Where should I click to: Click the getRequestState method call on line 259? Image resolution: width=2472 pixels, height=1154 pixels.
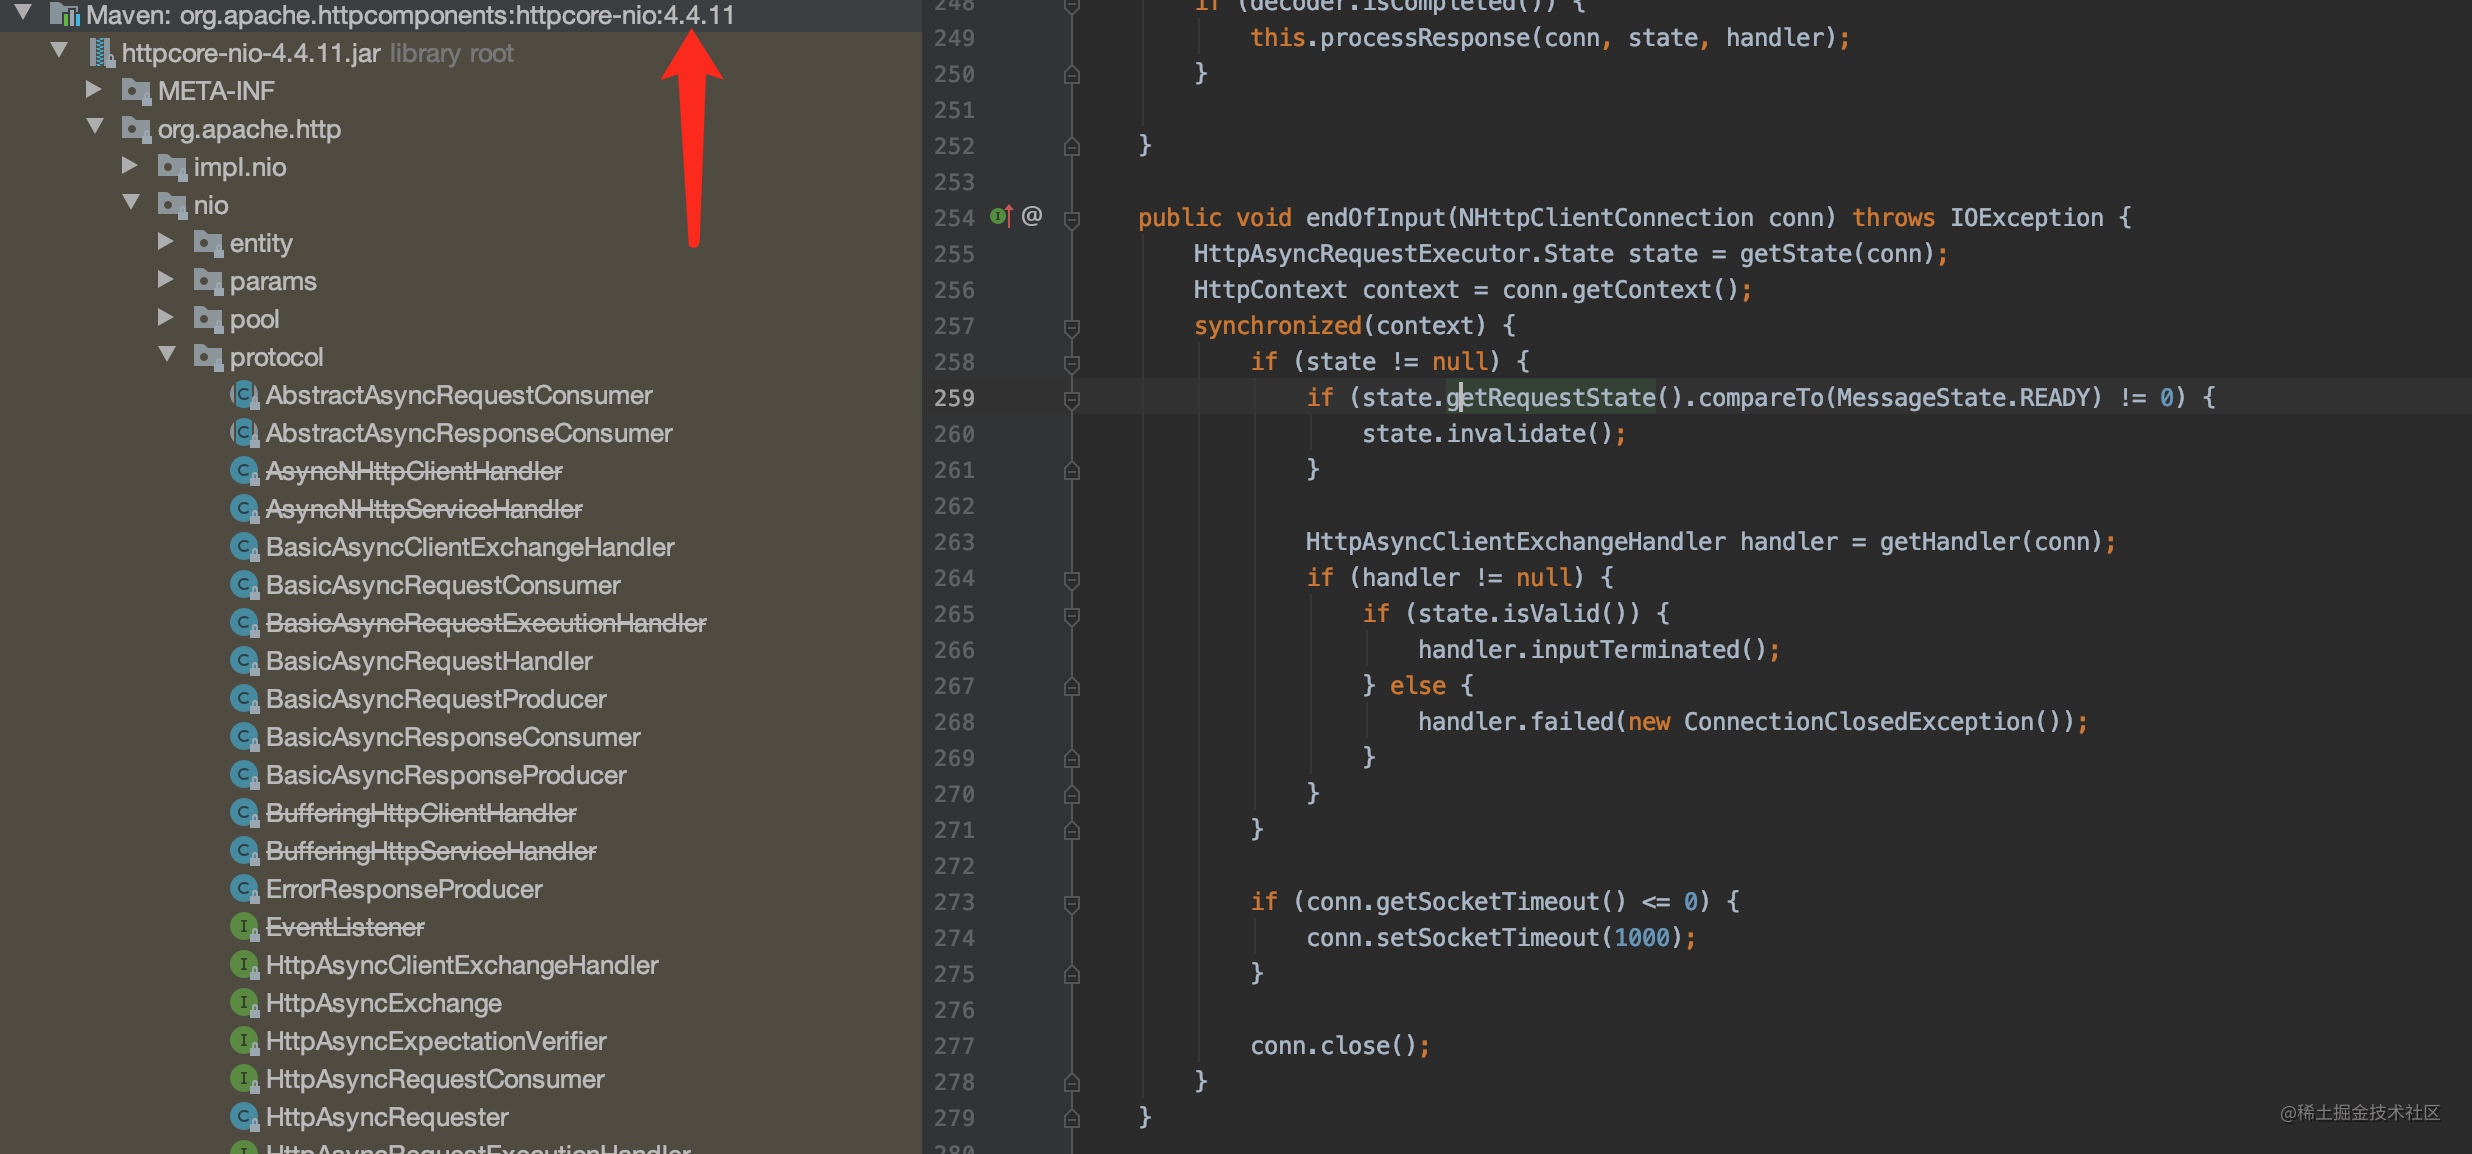(1550, 398)
